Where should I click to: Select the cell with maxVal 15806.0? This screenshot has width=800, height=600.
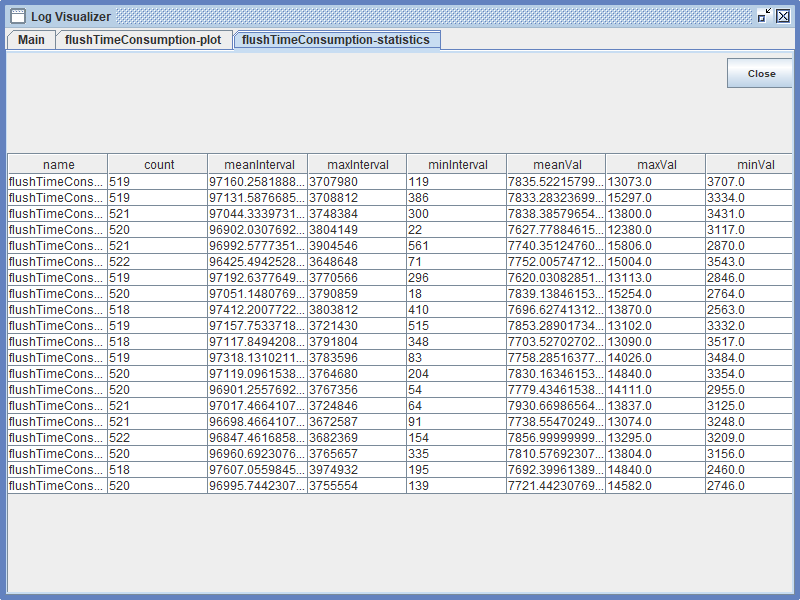click(656, 246)
